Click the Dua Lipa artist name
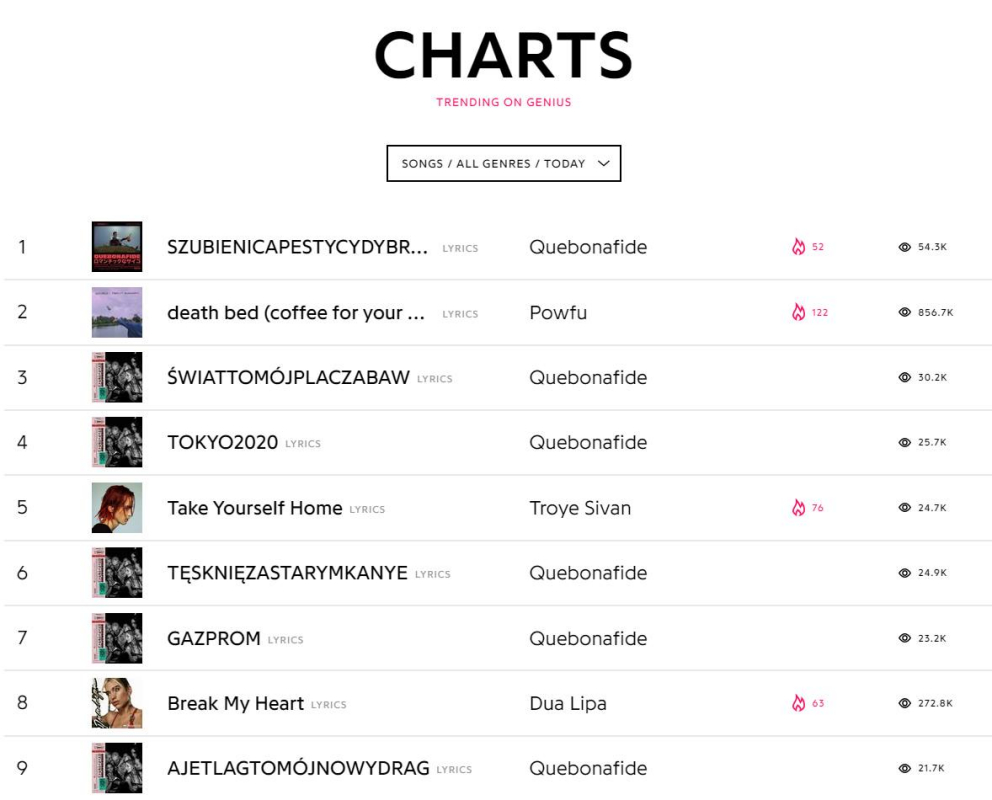The image size is (992, 800). tap(567, 704)
